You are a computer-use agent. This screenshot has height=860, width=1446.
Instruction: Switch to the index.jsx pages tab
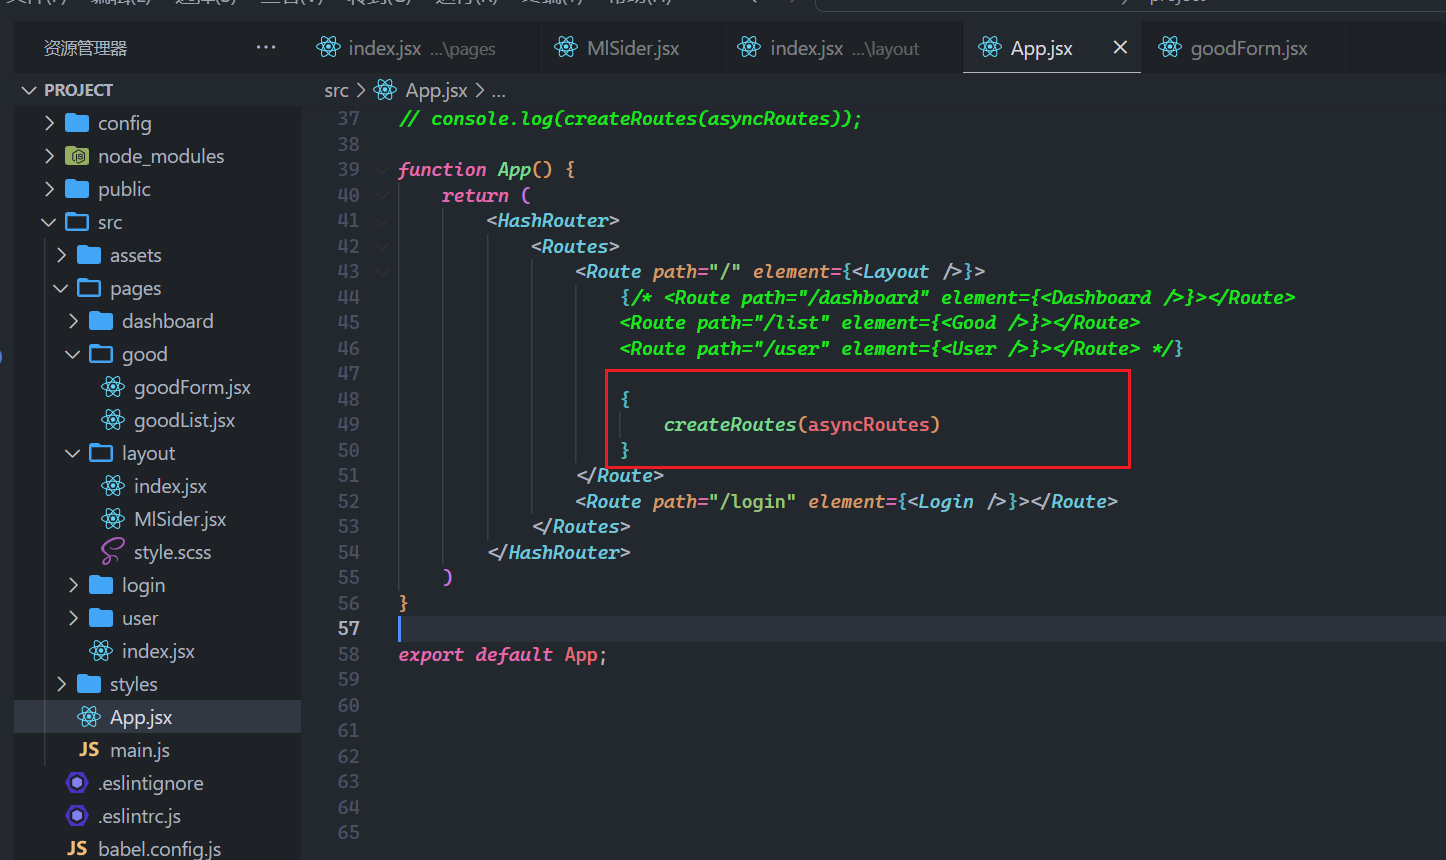[407, 47]
